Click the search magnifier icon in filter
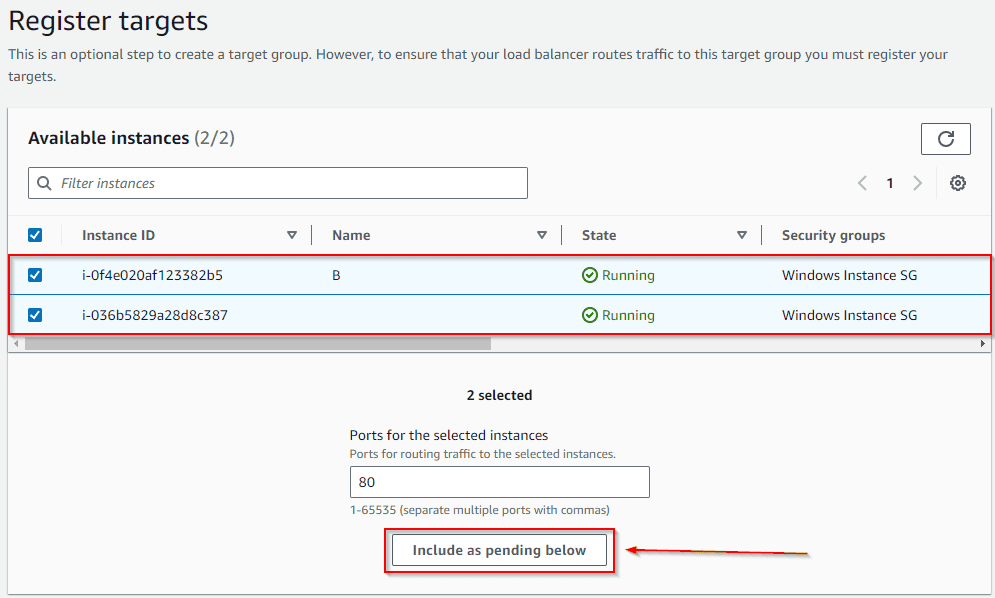 pyautogui.click(x=44, y=183)
